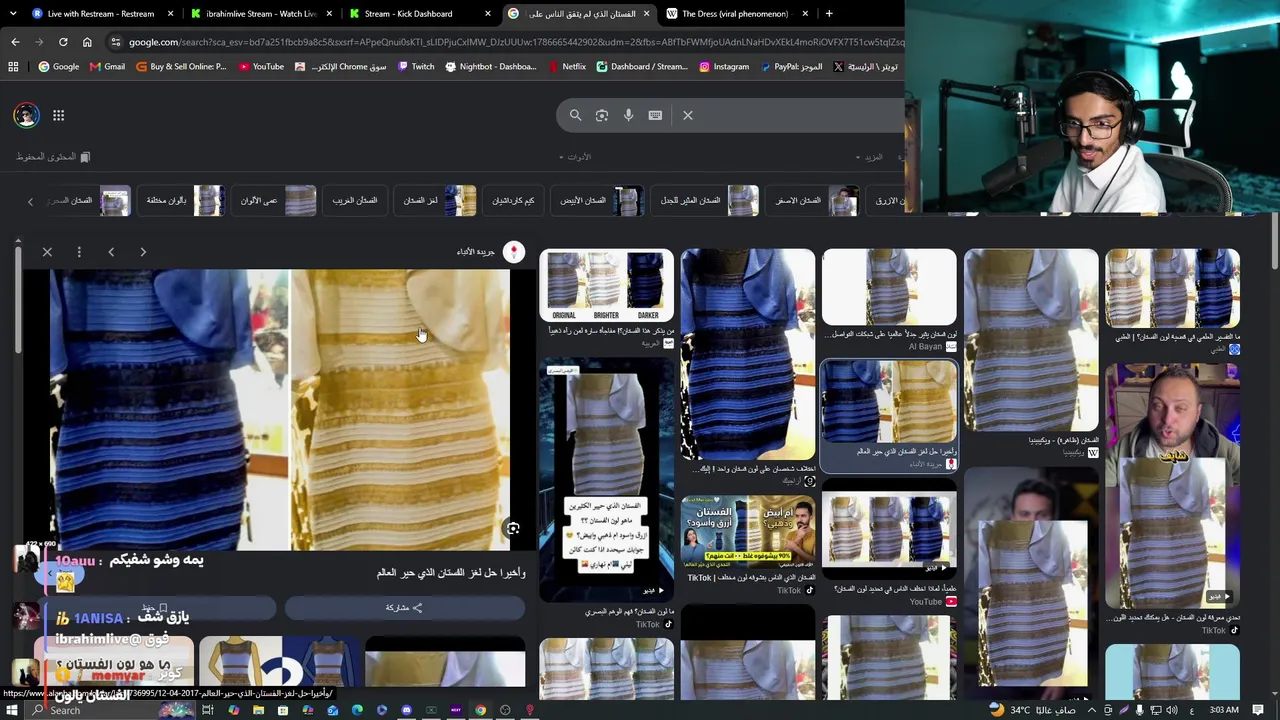Open the Nightbot Dashboard bookmark
The height and width of the screenshot is (720, 1280).
491,67
